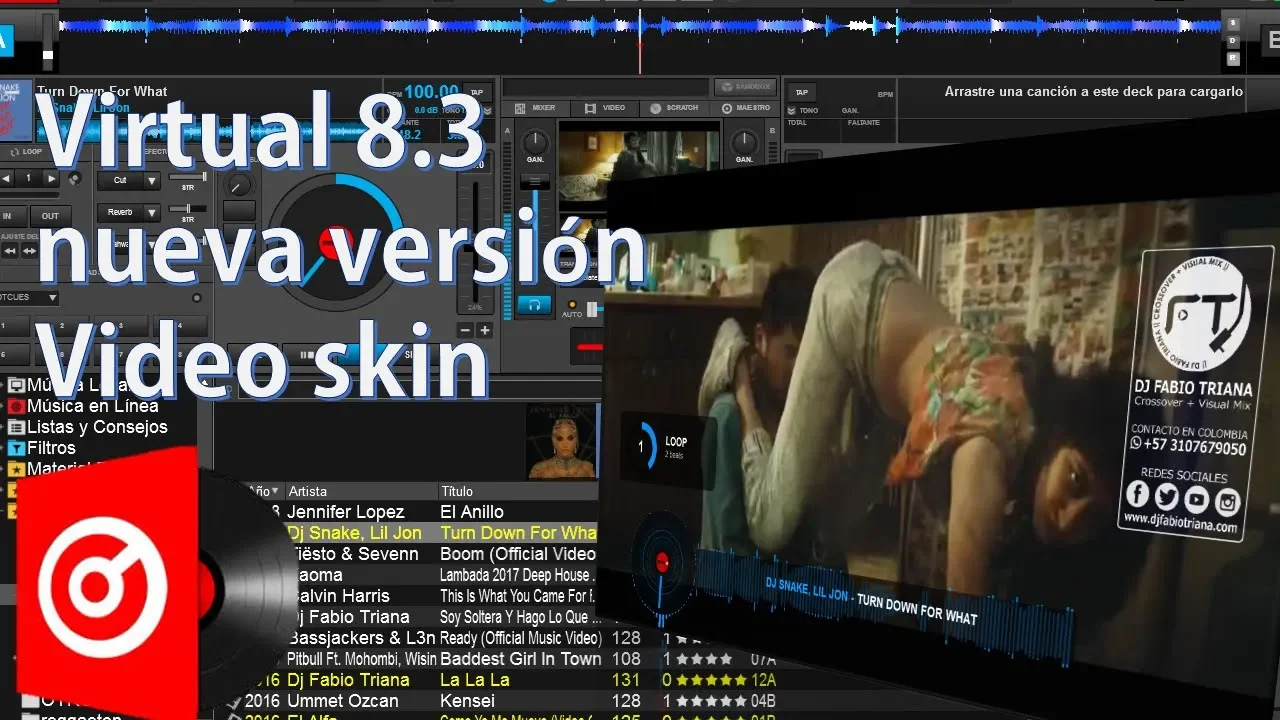Trigger hotcue pad 1
The width and height of the screenshot is (1280, 720).
tap(14, 327)
